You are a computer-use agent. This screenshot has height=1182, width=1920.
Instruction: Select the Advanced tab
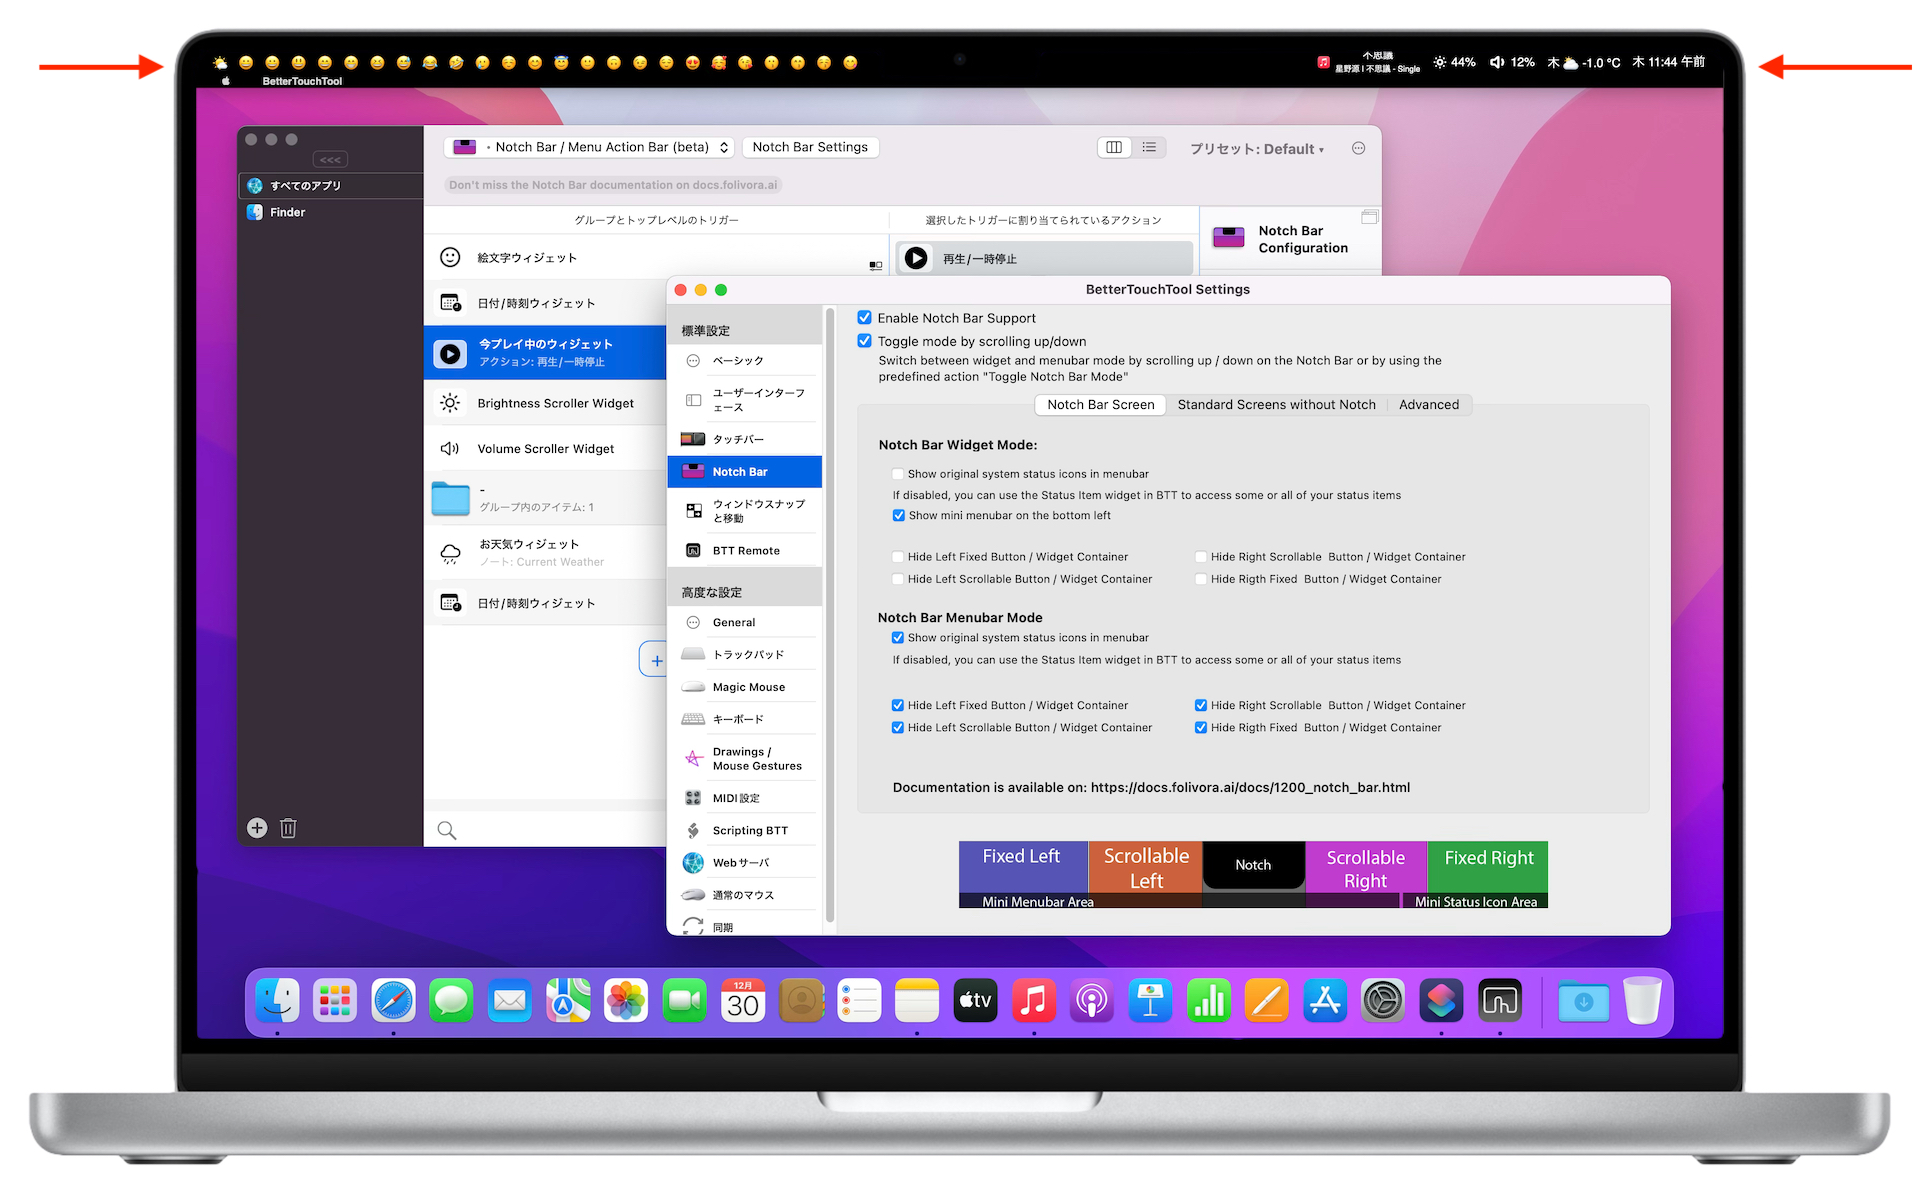(1428, 405)
